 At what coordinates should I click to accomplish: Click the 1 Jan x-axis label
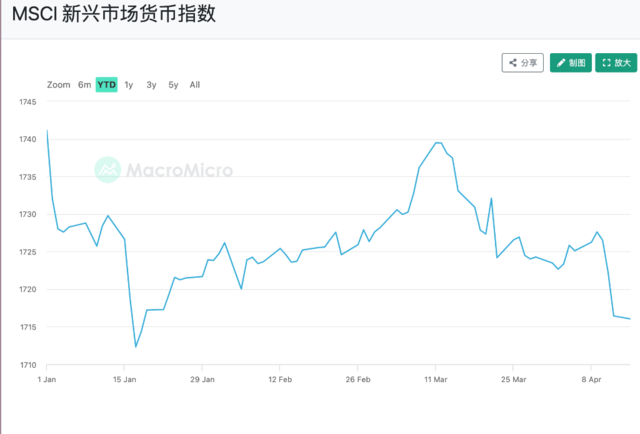pos(46,381)
